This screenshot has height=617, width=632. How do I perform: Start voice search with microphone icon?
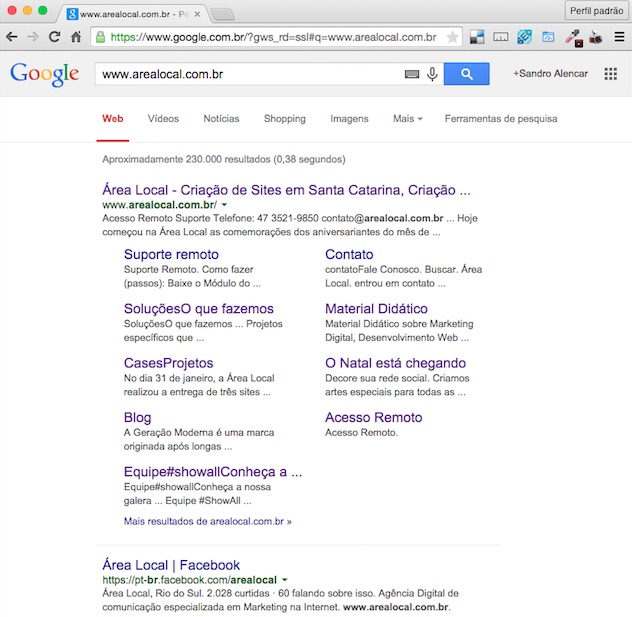tap(432, 74)
